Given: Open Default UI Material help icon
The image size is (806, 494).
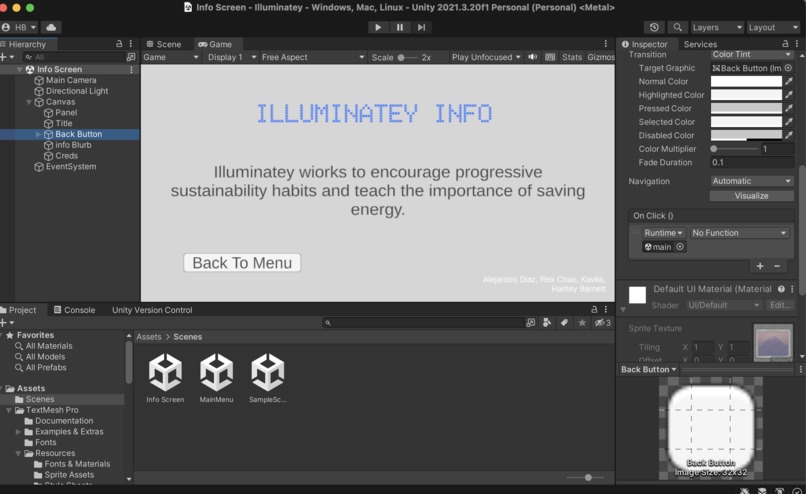Looking at the screenshot, I should (x=781, y=289).
